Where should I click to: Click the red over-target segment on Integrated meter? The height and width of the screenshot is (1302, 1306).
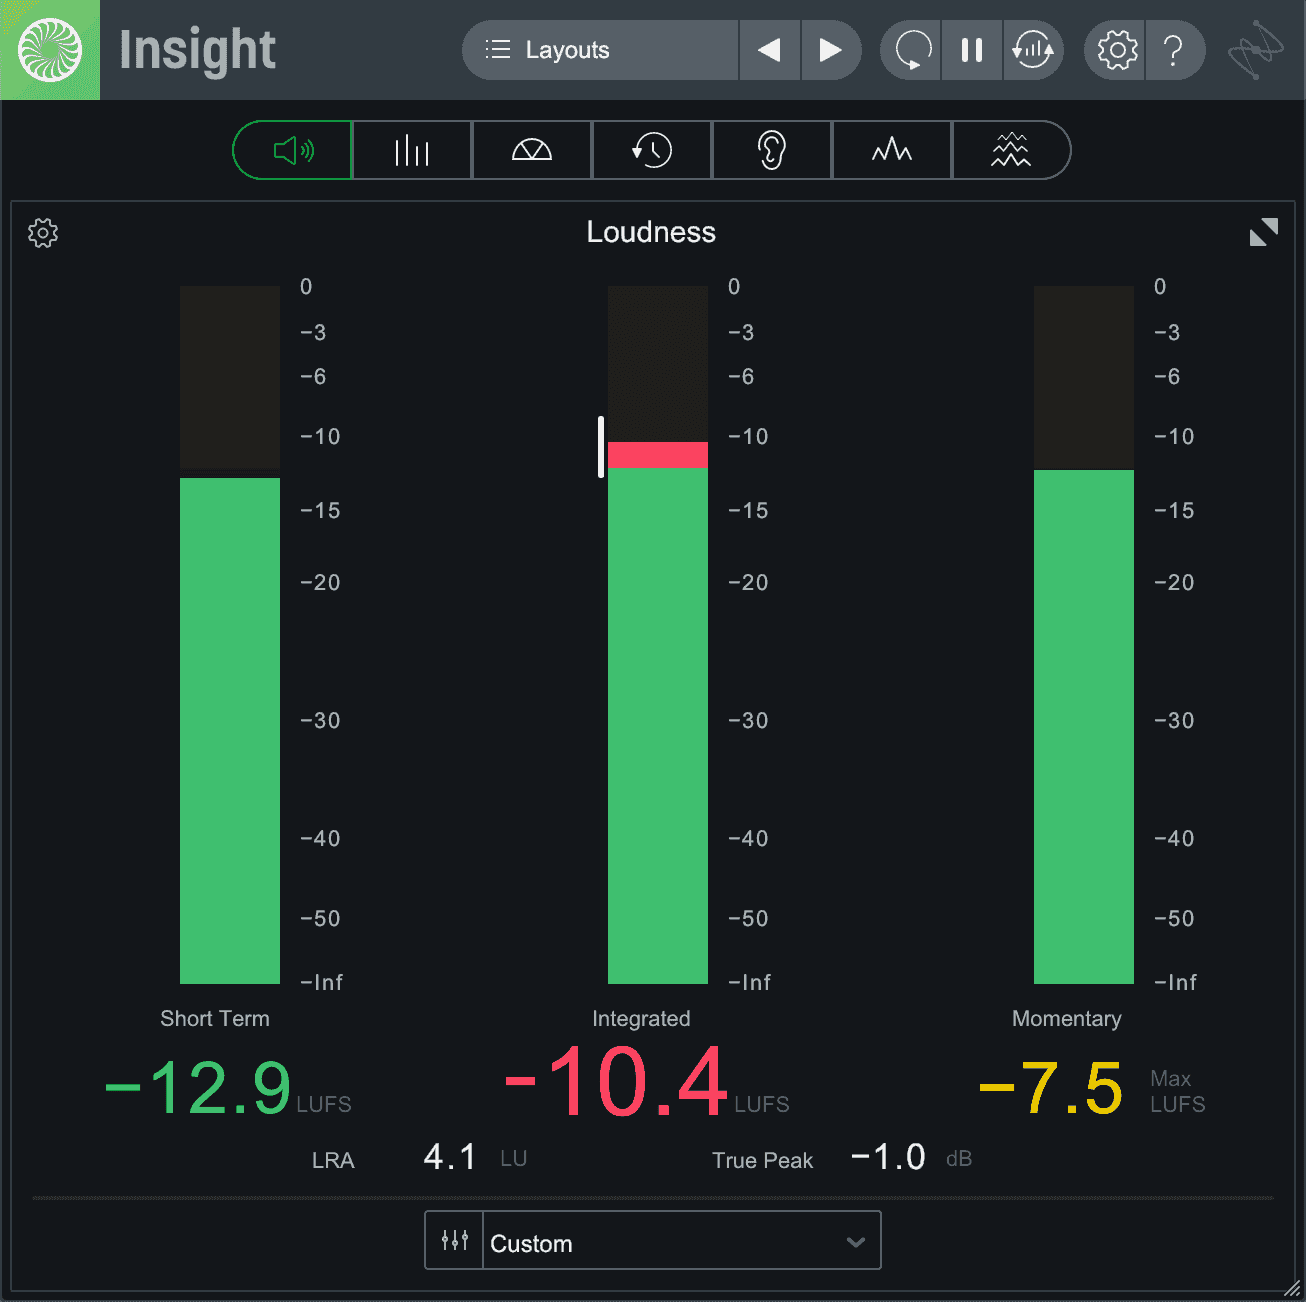[x=658, y=455]
